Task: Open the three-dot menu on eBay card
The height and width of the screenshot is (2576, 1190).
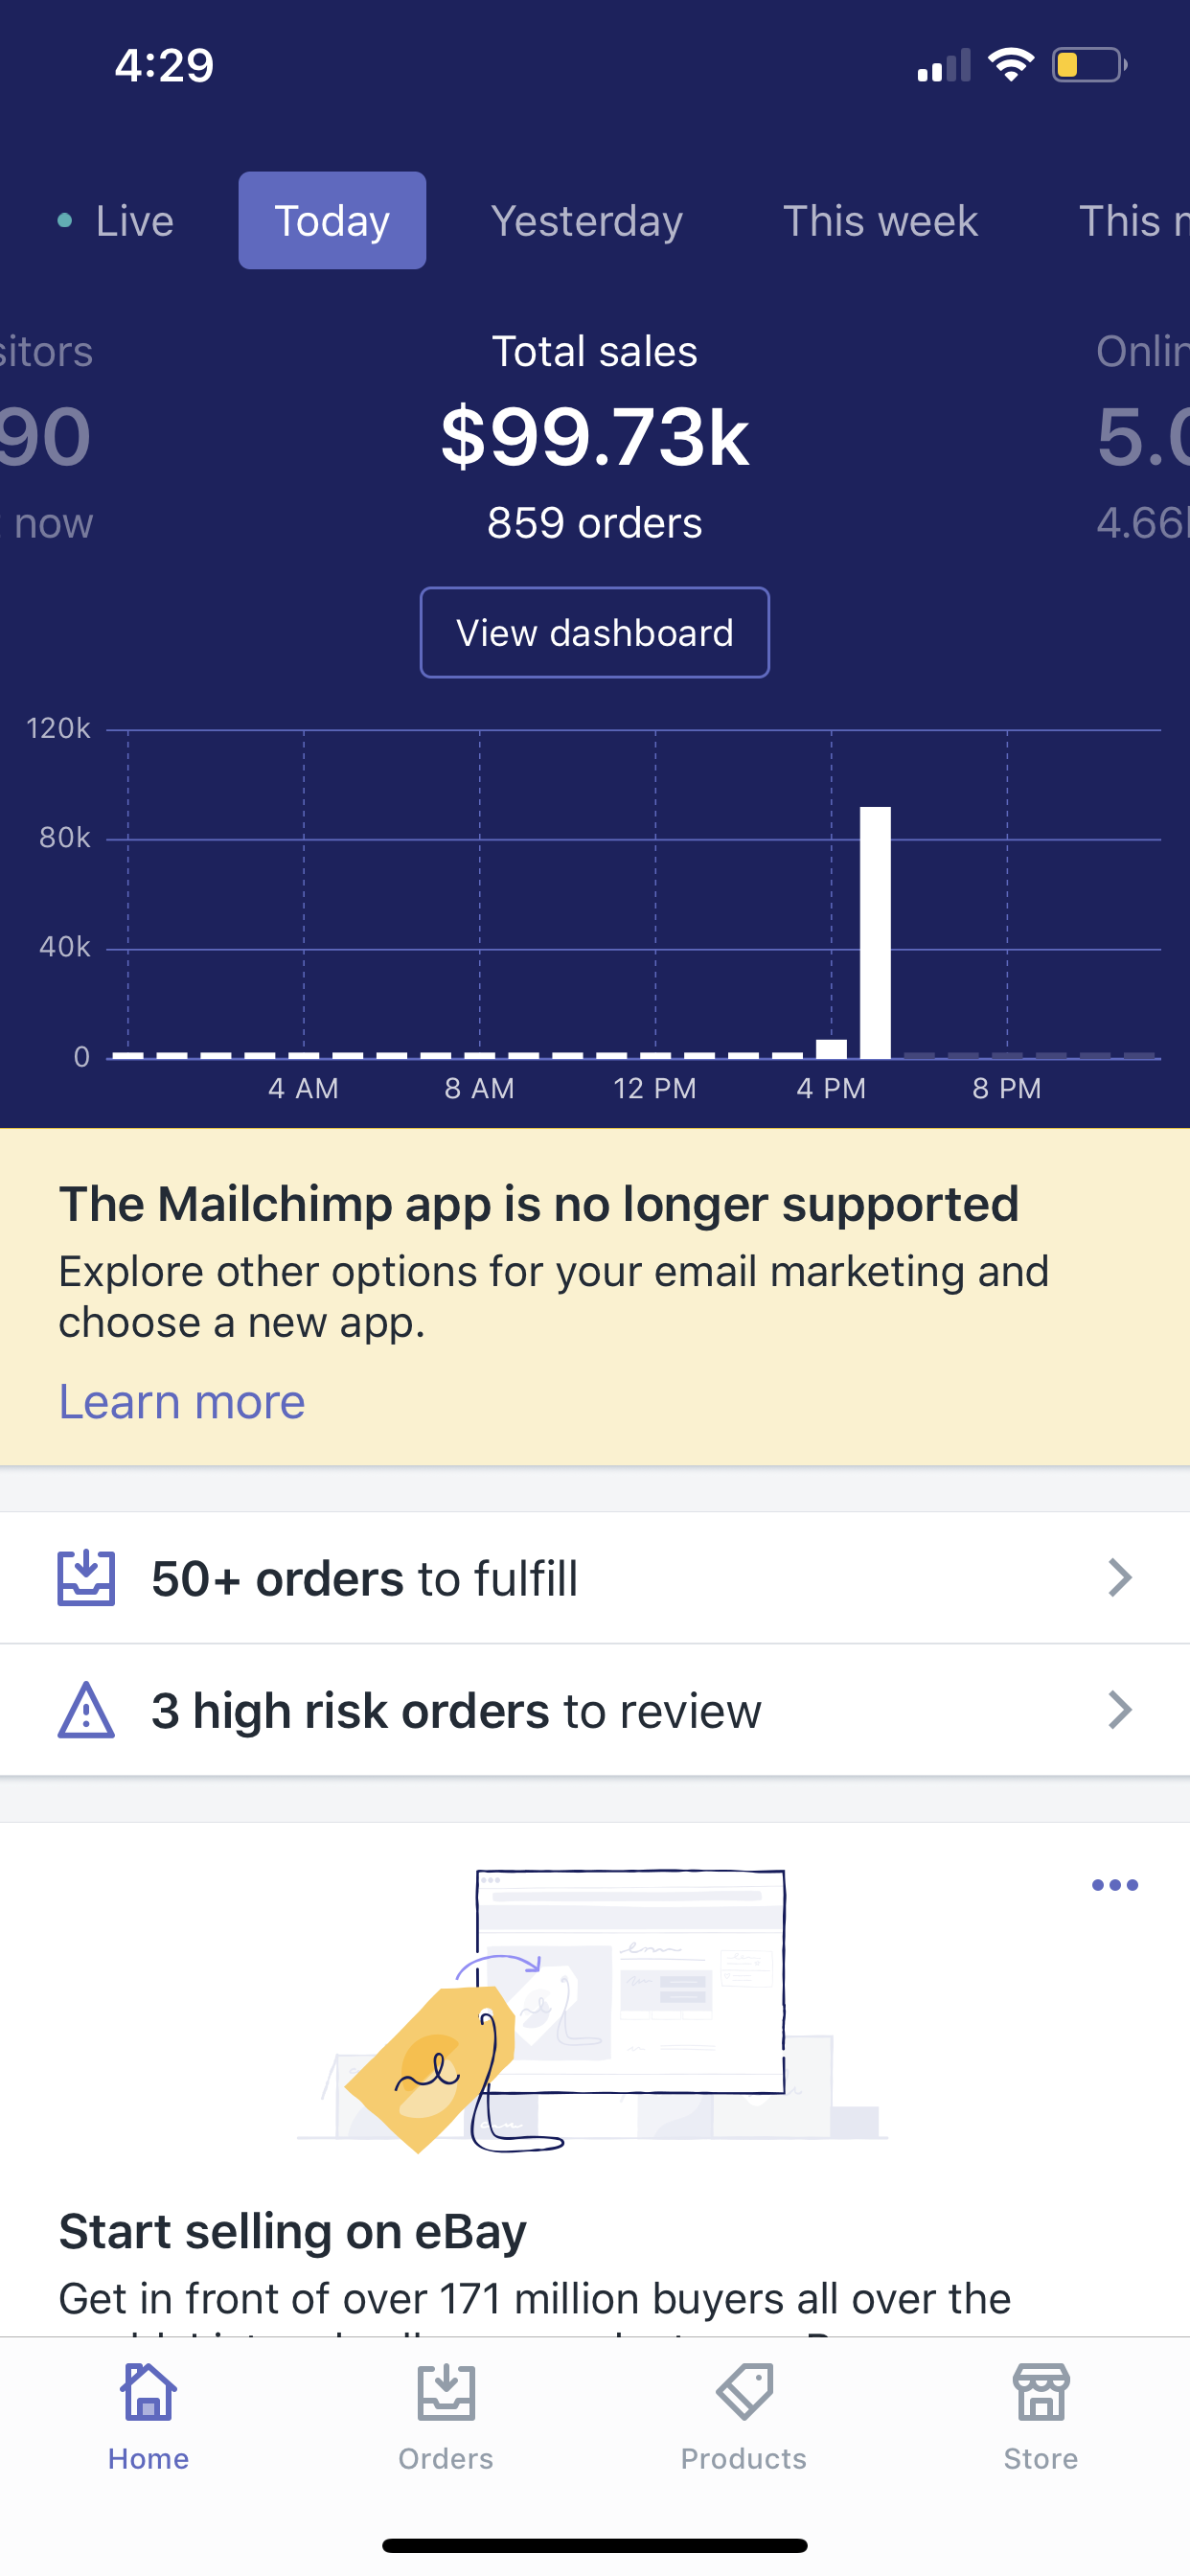Action: coord(1114,1885)
